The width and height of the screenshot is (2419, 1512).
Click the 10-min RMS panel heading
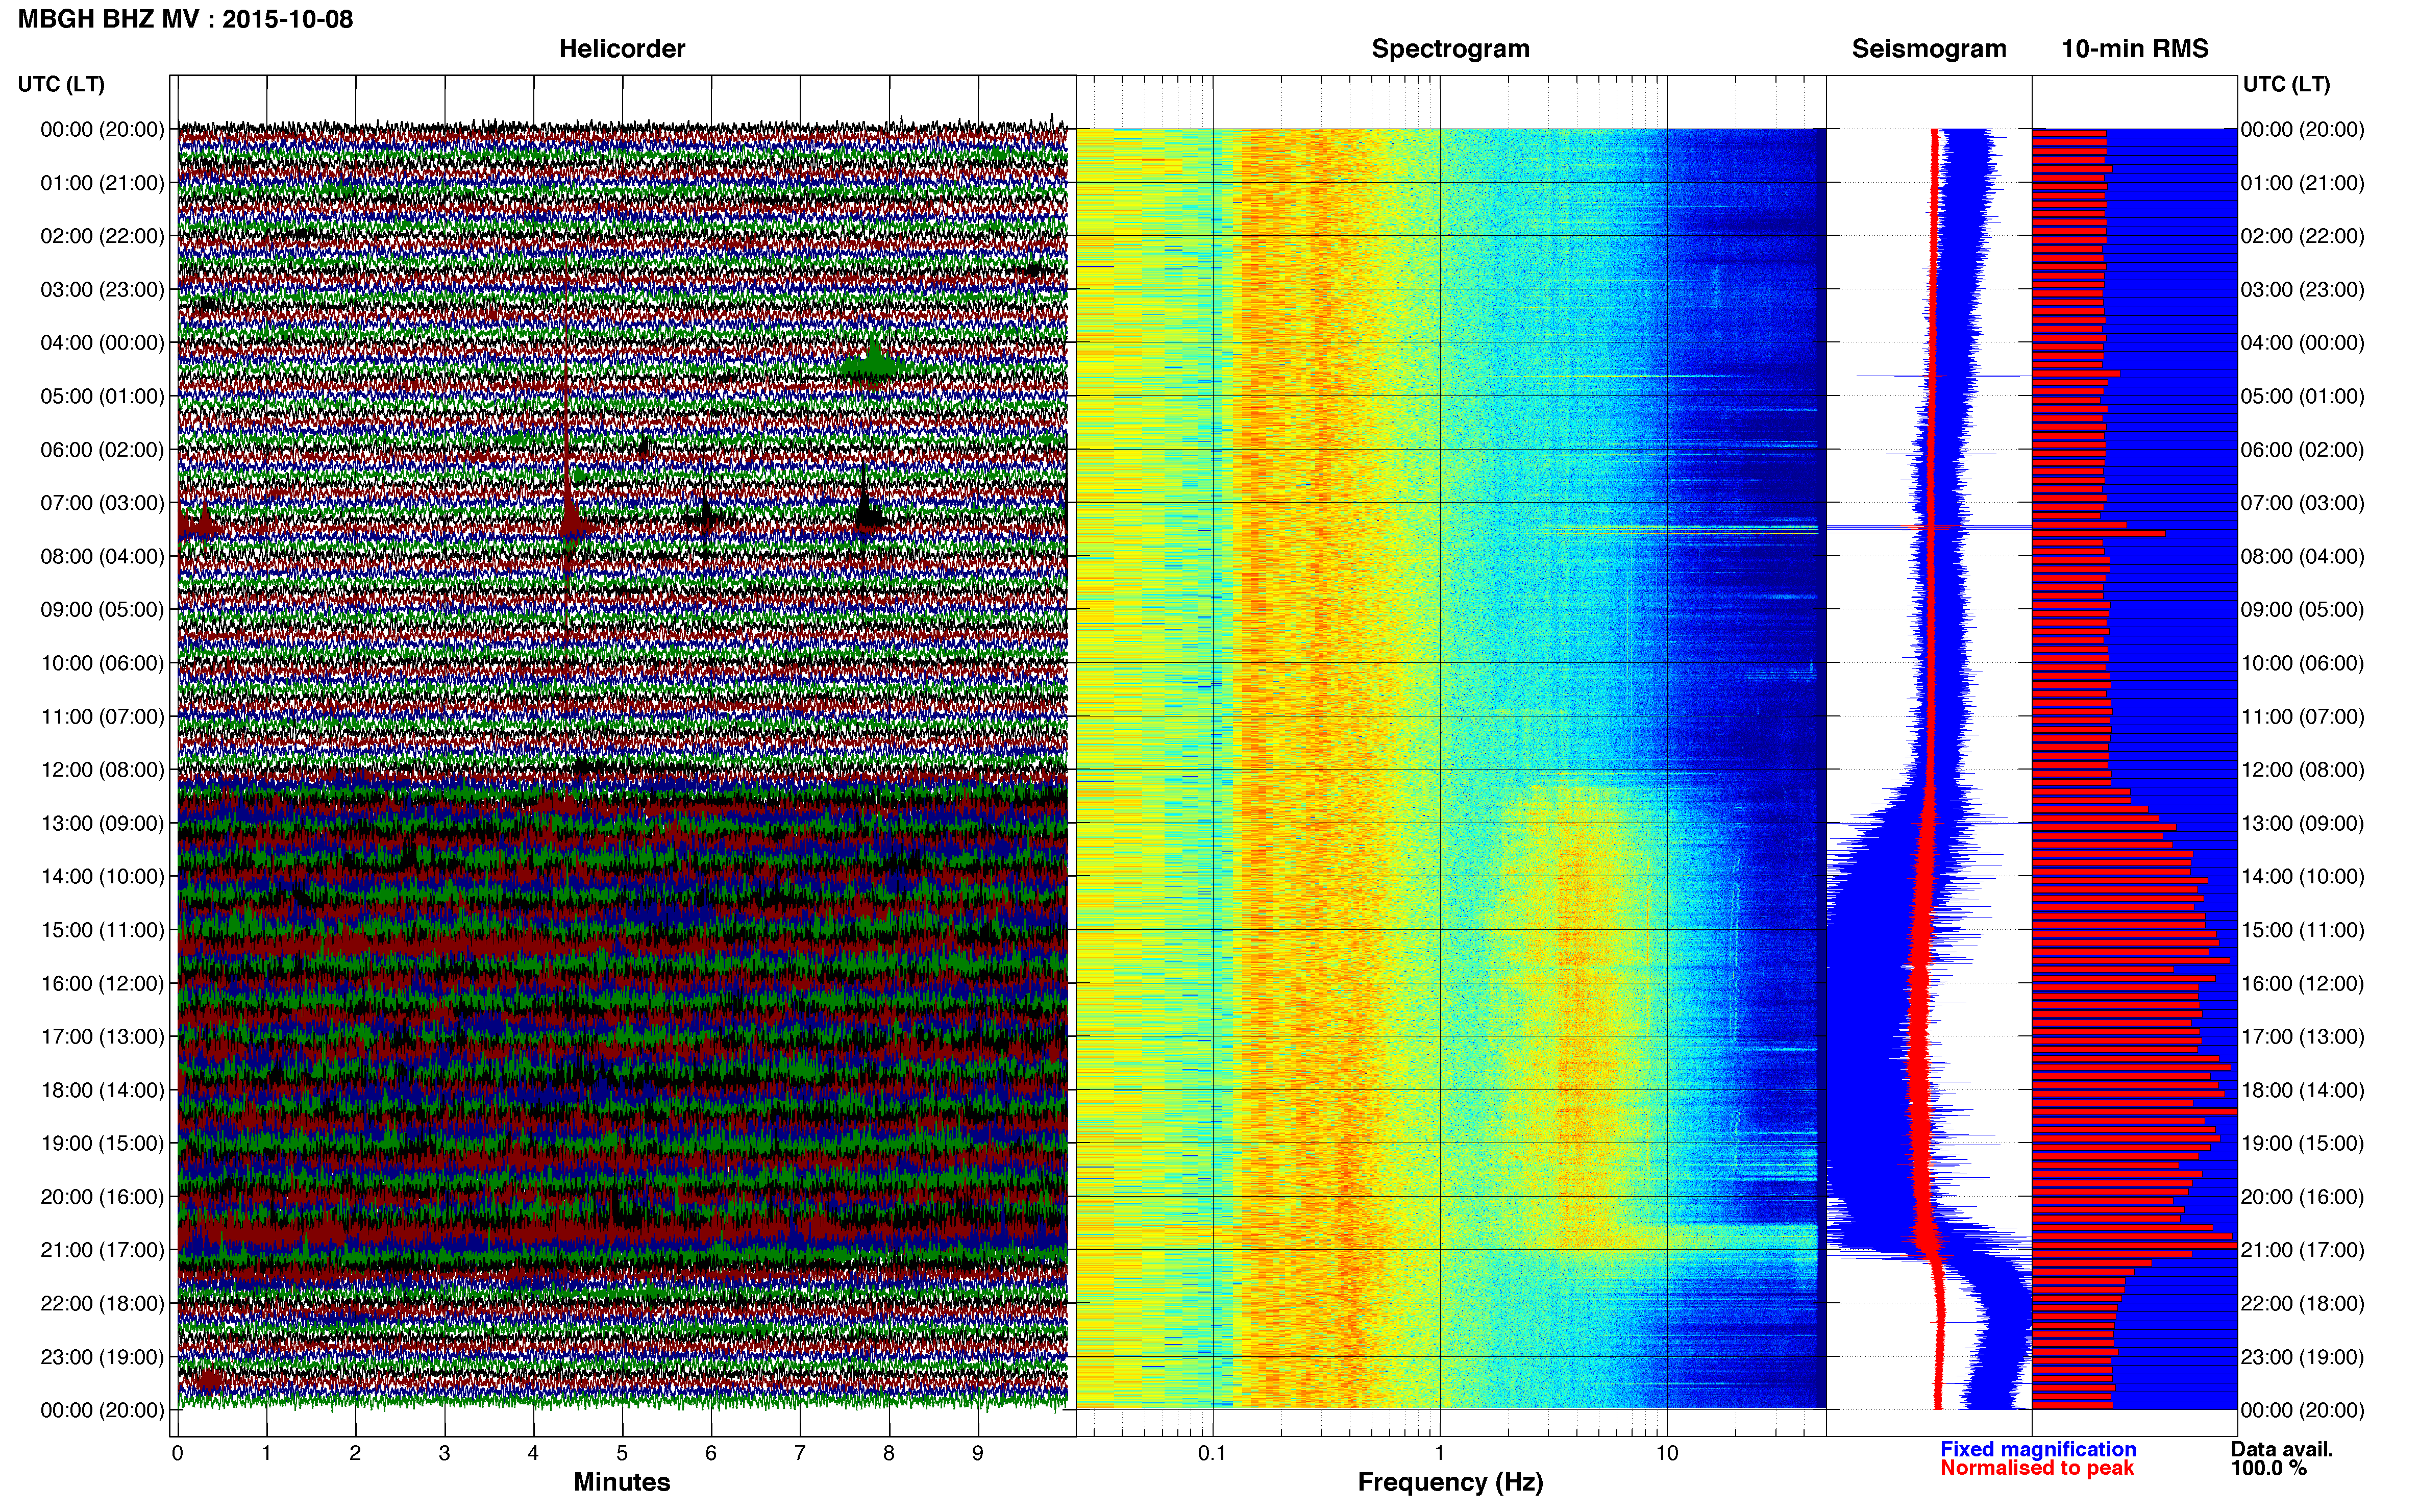[2134, 49]
